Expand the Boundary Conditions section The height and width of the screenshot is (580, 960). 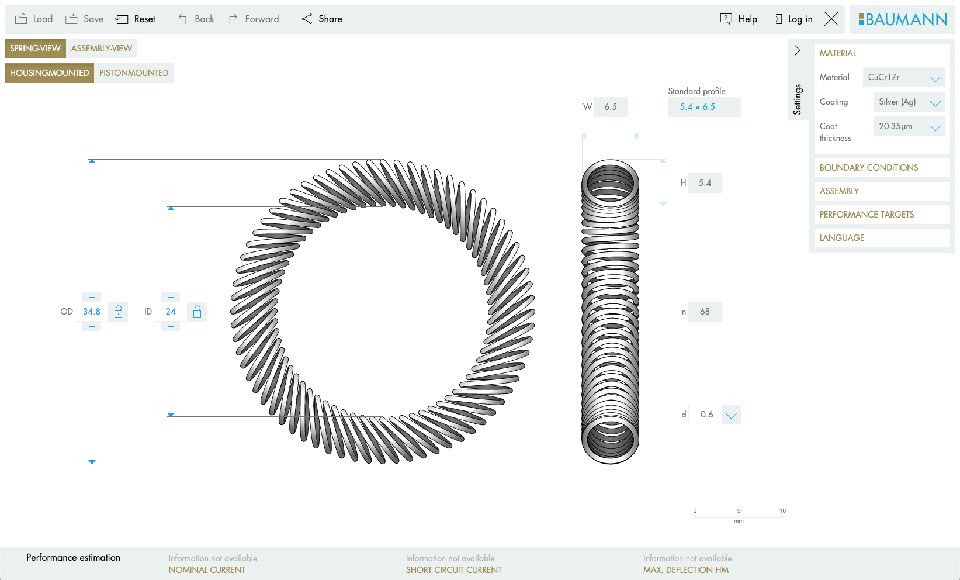pos(882,168)
